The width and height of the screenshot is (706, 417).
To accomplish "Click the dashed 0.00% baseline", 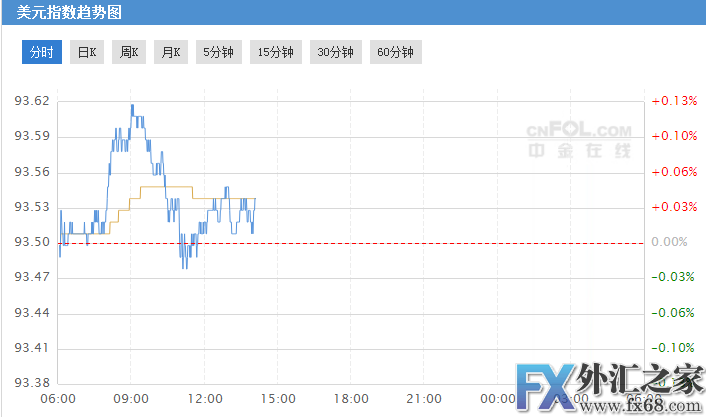I will click(x=400, y=243).
